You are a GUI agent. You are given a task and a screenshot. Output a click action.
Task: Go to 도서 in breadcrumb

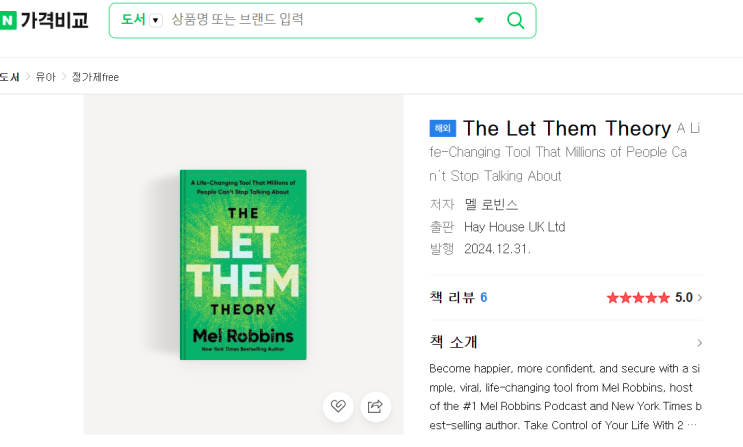pyautogui.click(x=9, y=77)
